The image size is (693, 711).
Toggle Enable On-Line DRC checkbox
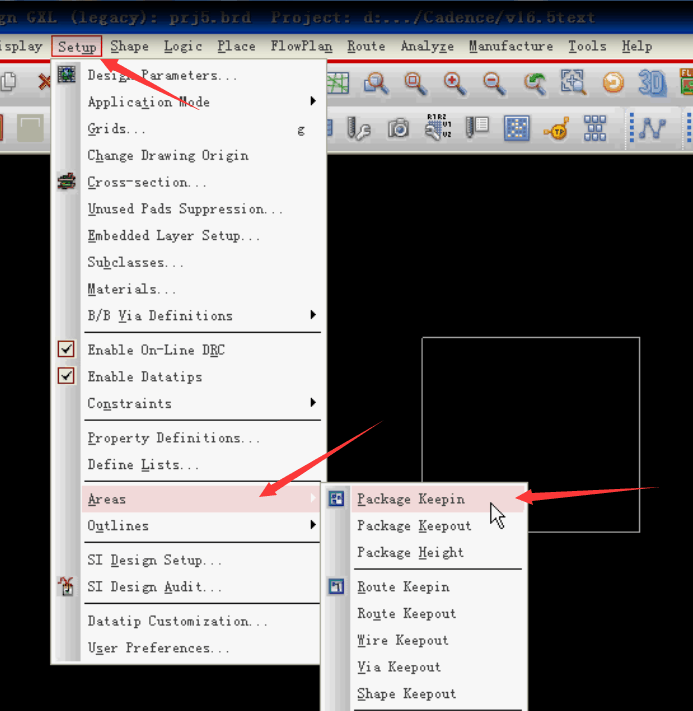click(66, 349)
